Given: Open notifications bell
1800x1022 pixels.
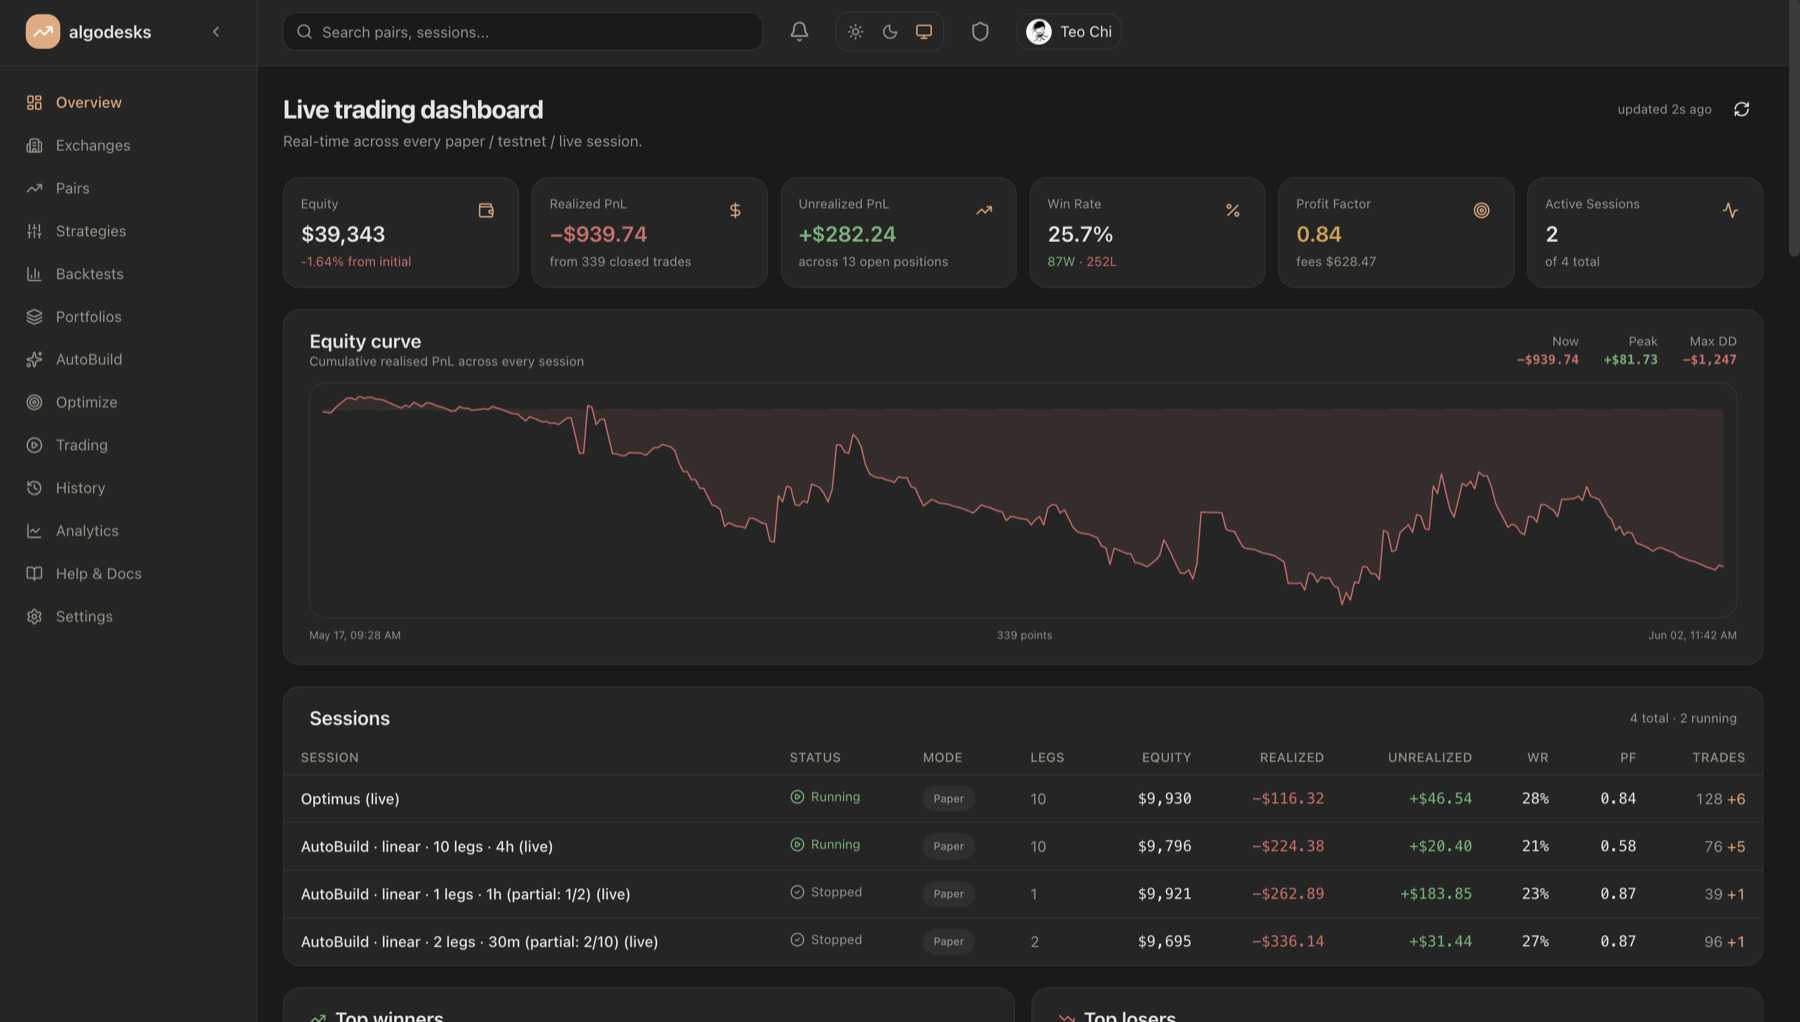Looking at the screenshot, I should [799, 32].
